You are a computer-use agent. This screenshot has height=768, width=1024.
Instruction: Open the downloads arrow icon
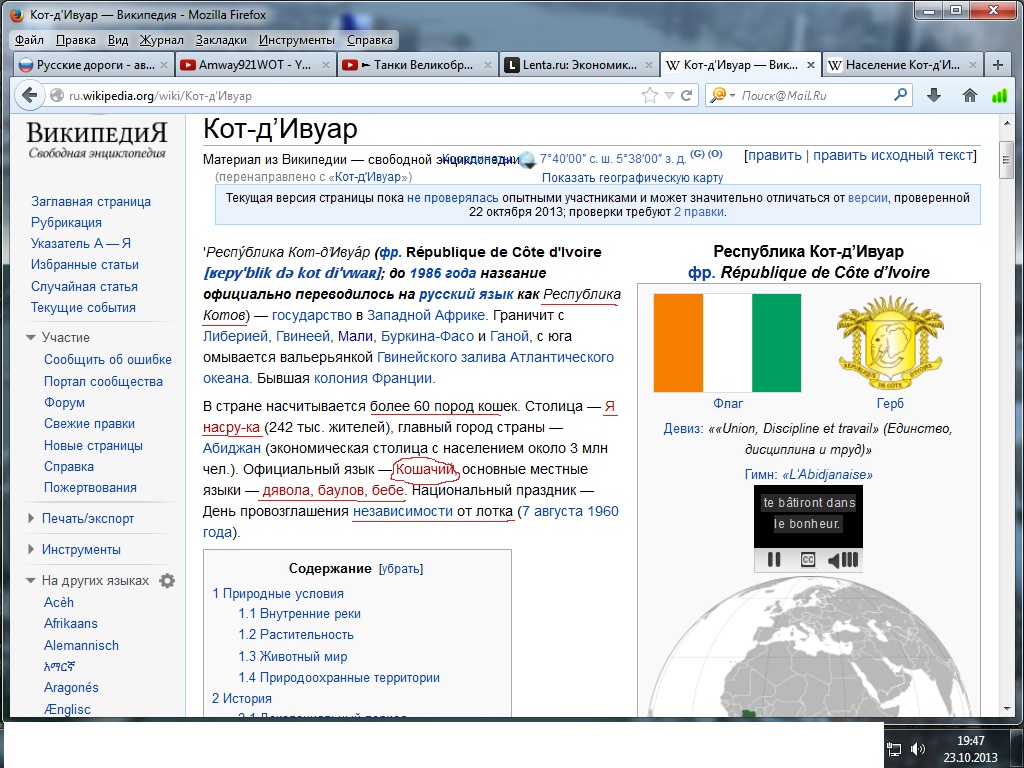(934, 95)
